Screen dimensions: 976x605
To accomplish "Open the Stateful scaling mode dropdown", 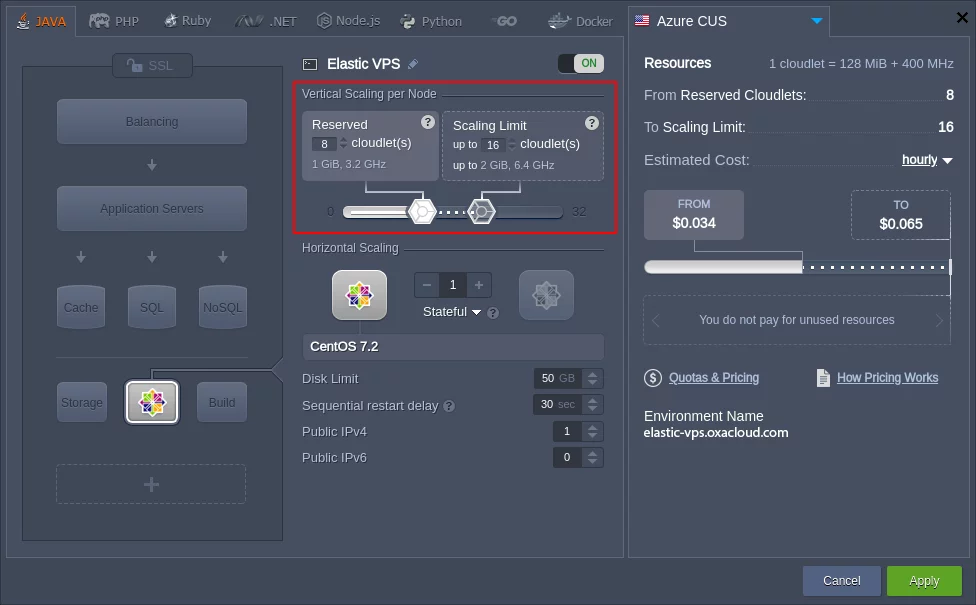I will pyautogui.click(x=452, y=312).
